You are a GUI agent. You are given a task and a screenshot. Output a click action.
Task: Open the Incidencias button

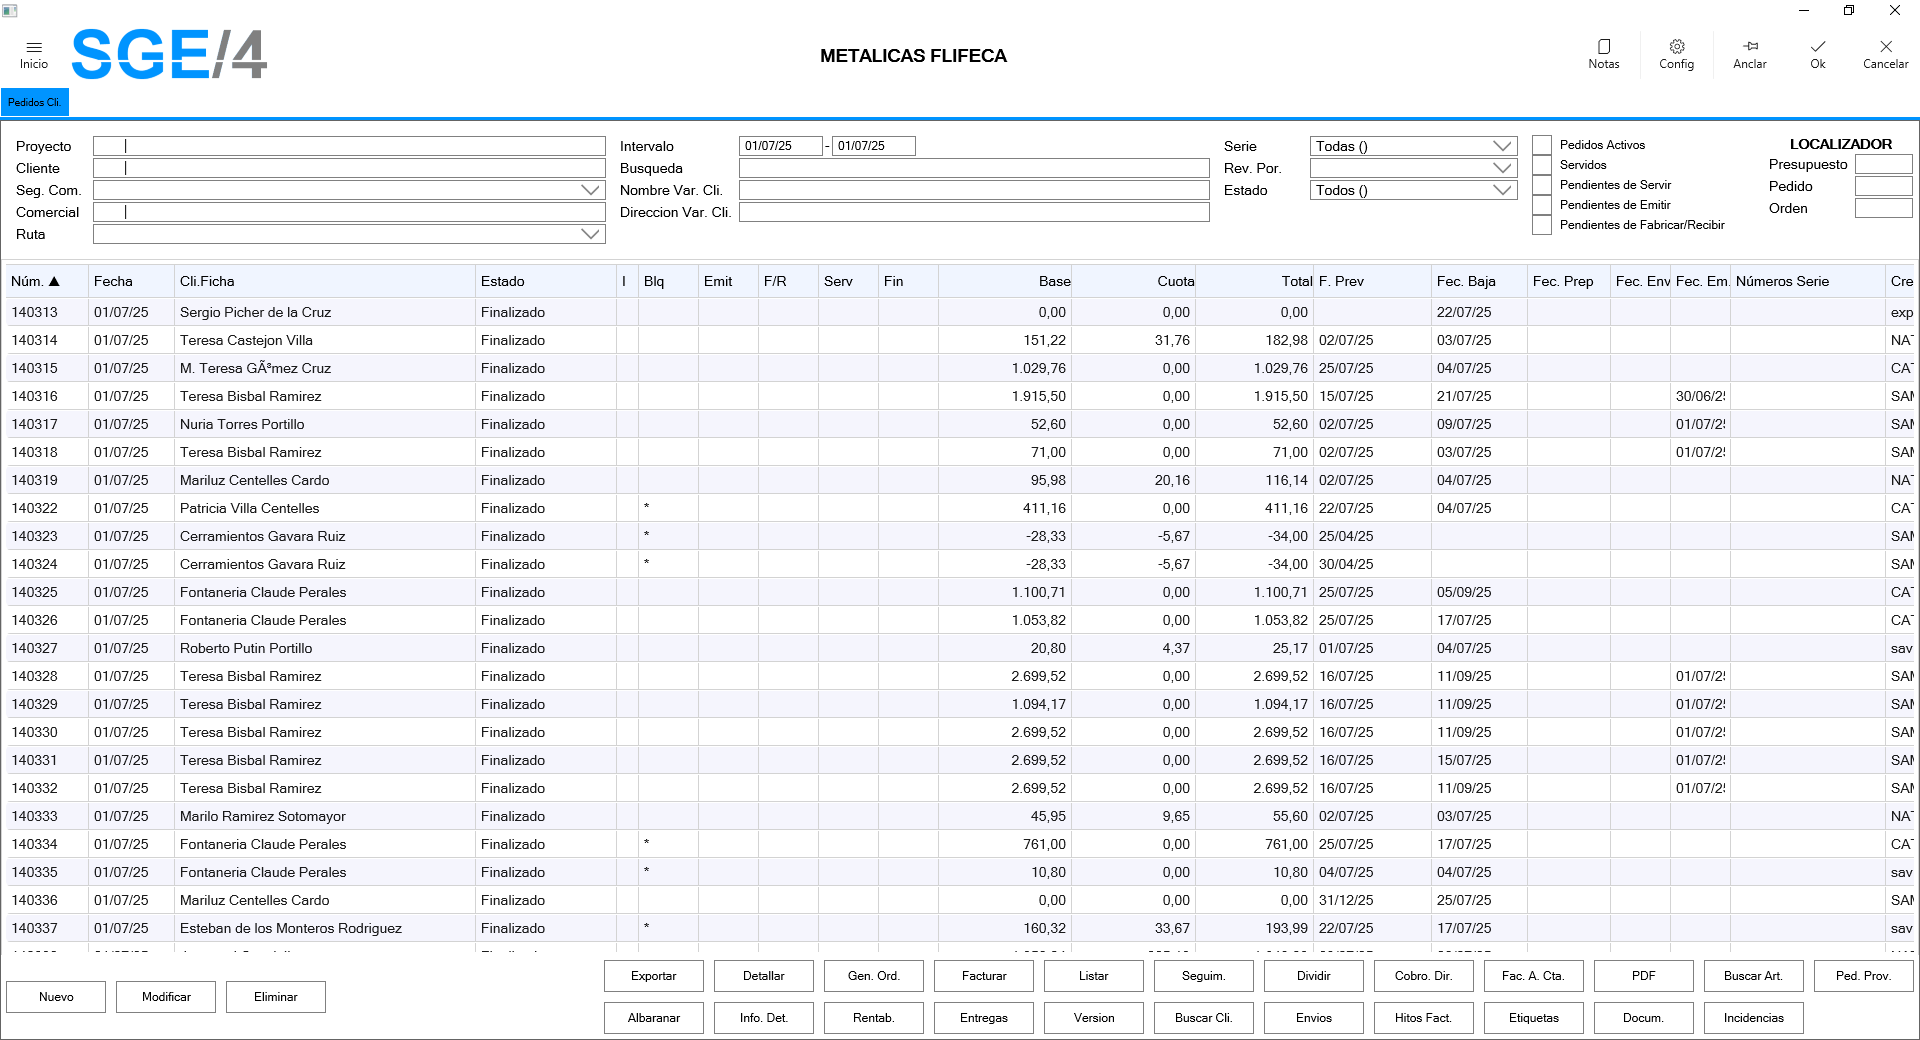pos(1754,1018)
